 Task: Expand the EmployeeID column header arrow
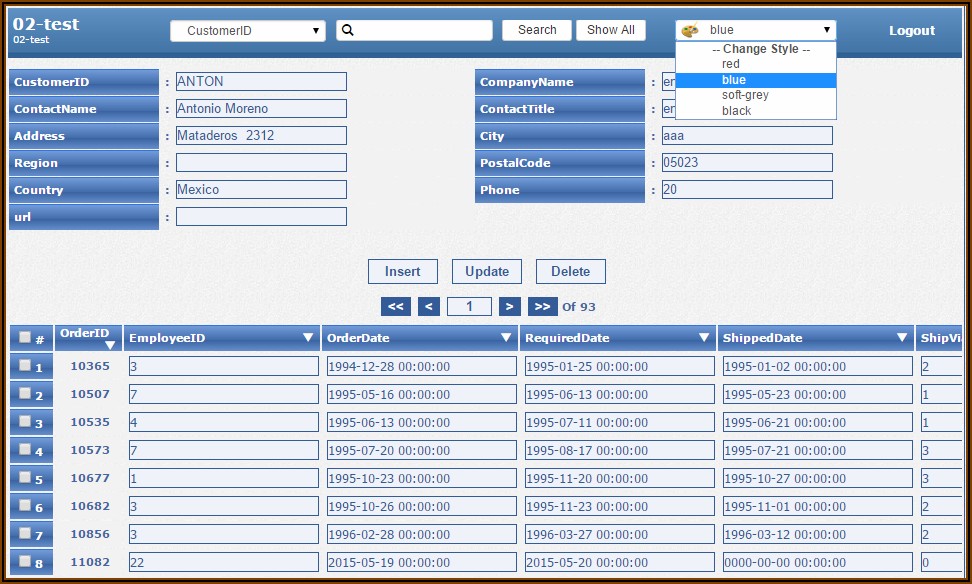307,337
